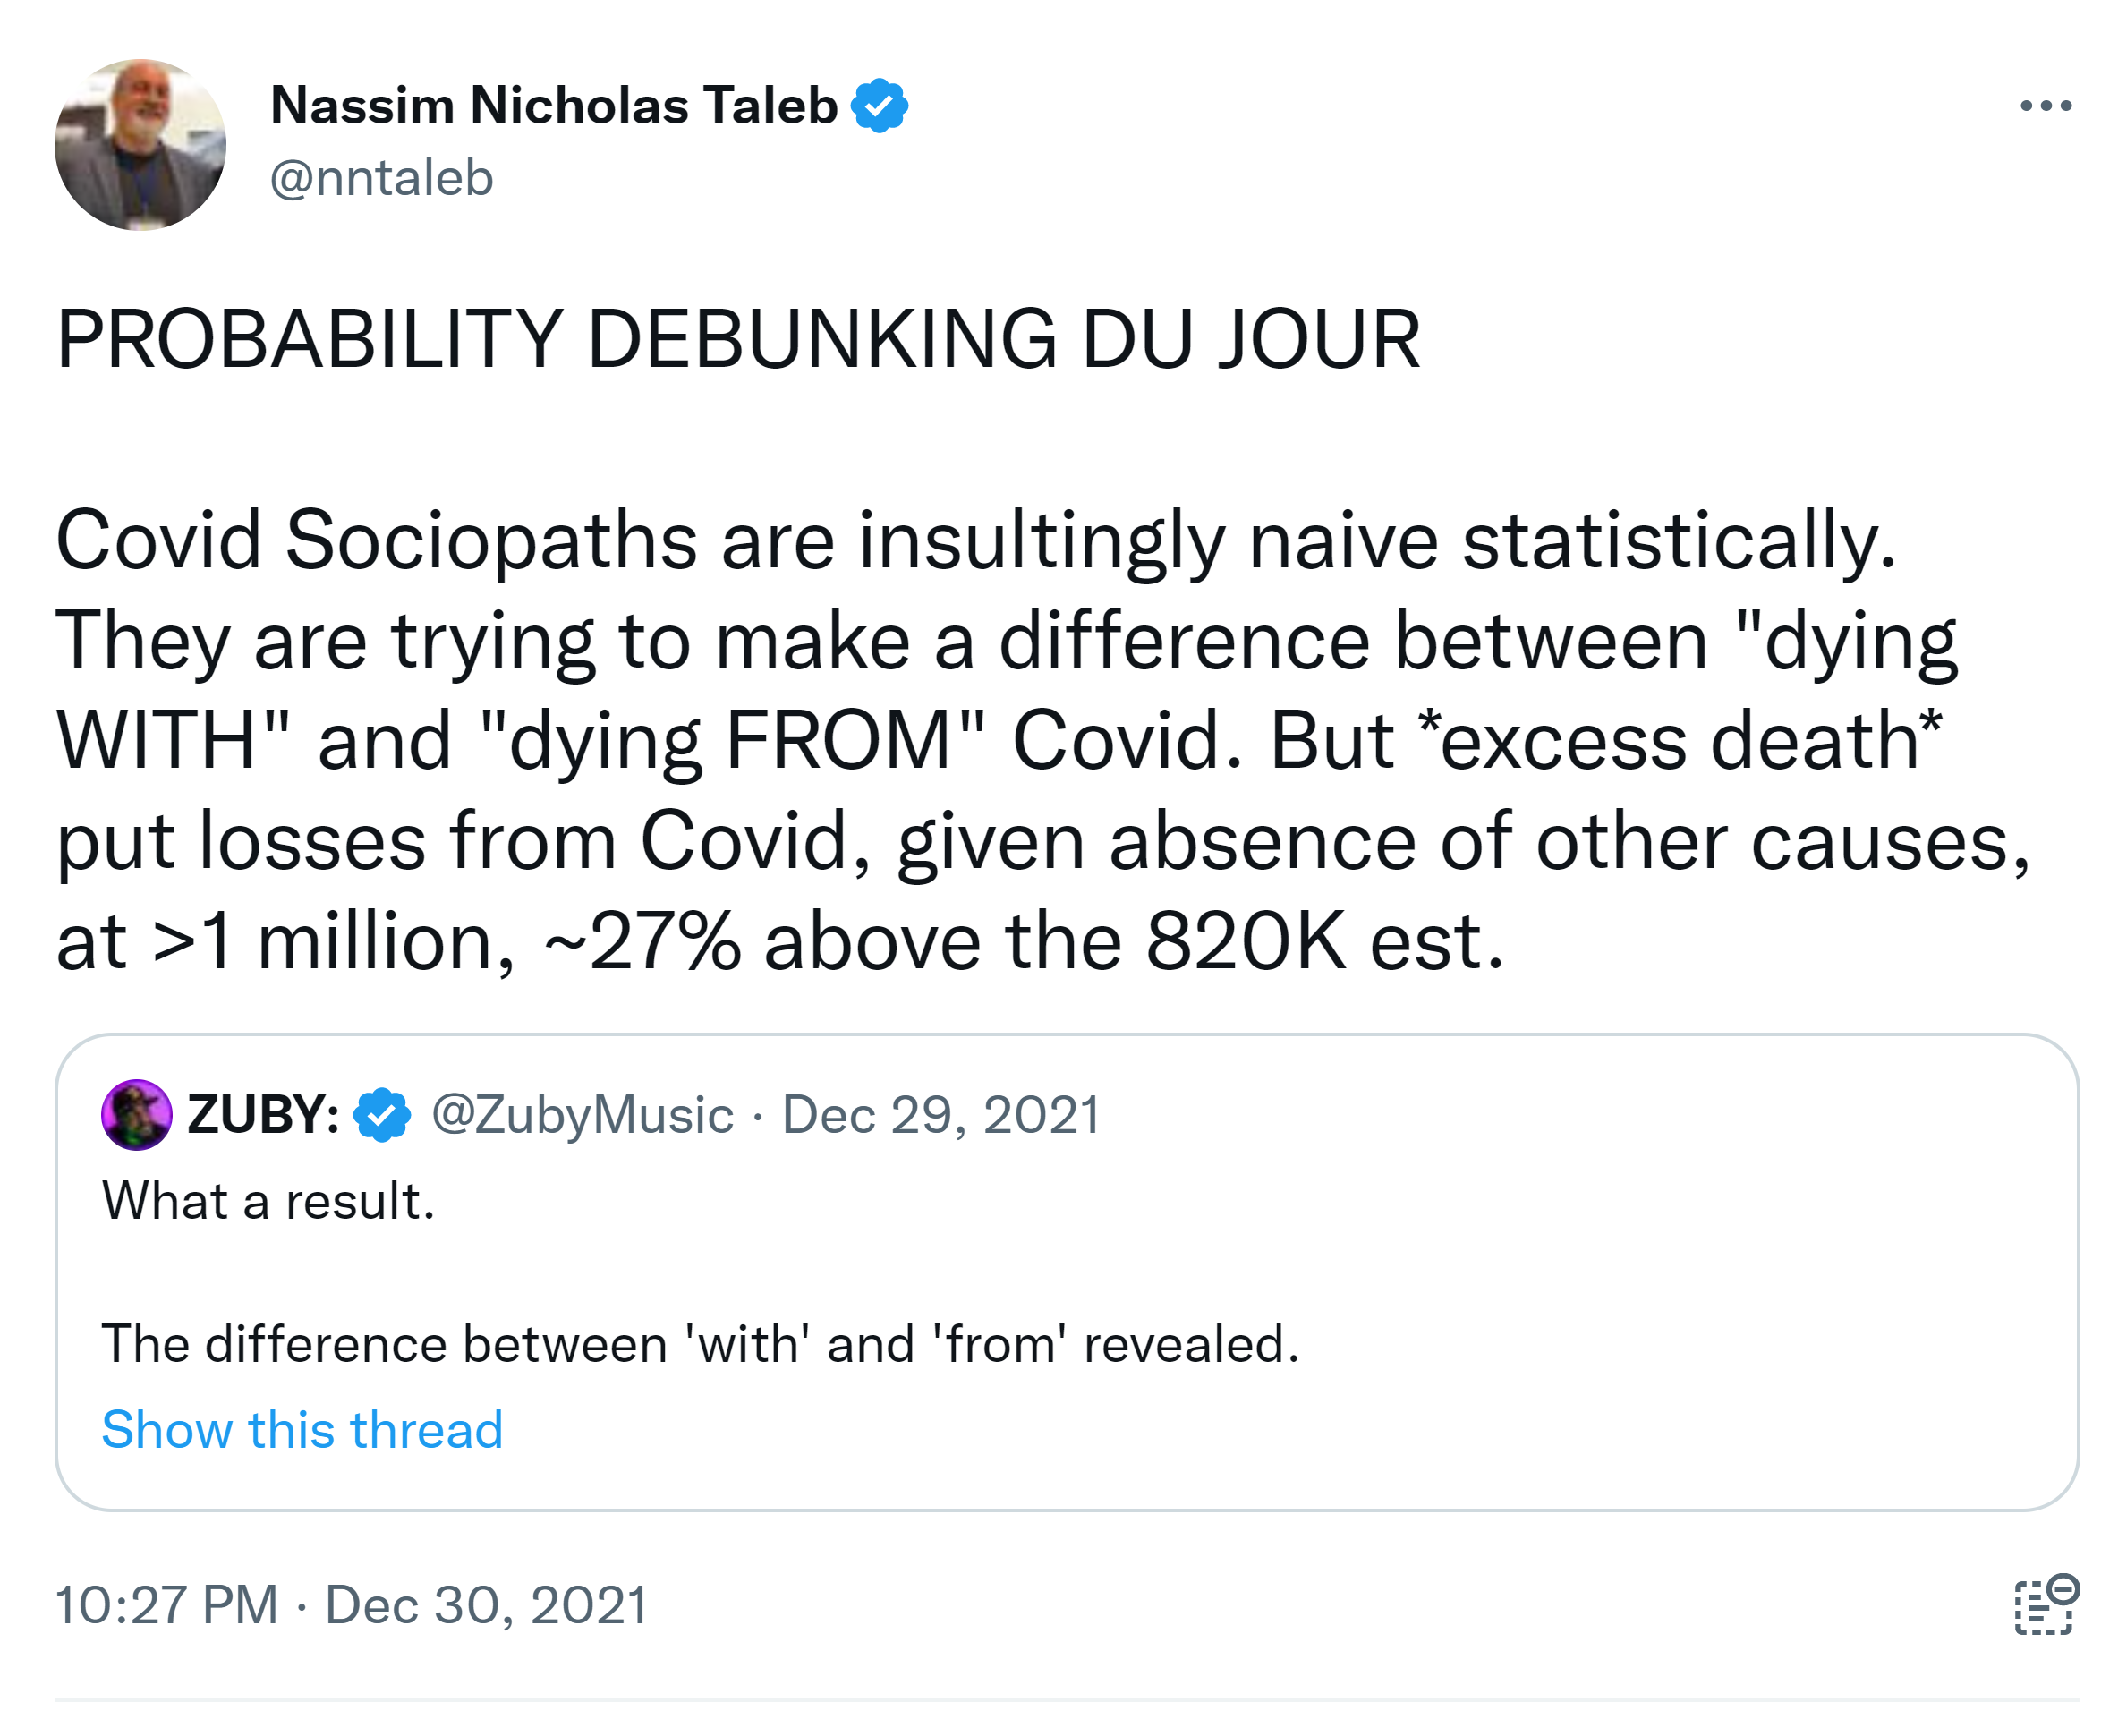The height and width of the screenshot is (1736, 2118).
Task: Click the '820K est.' text
Action: [1324, 941]
